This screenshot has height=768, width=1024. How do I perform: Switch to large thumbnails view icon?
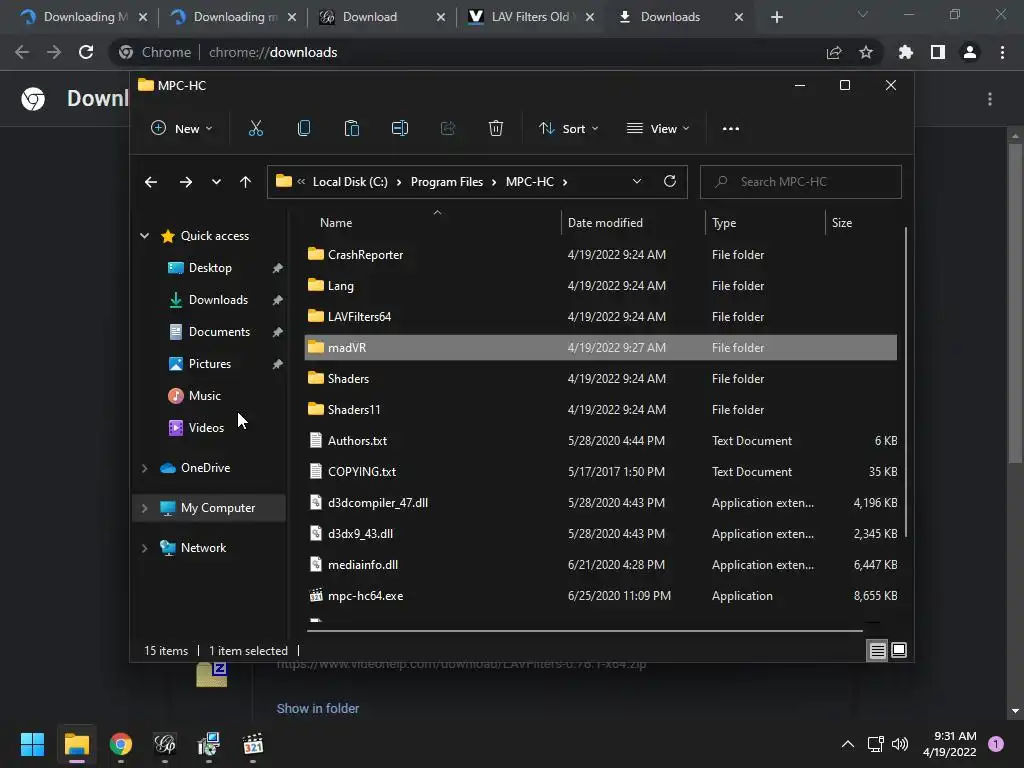[899, 650]
